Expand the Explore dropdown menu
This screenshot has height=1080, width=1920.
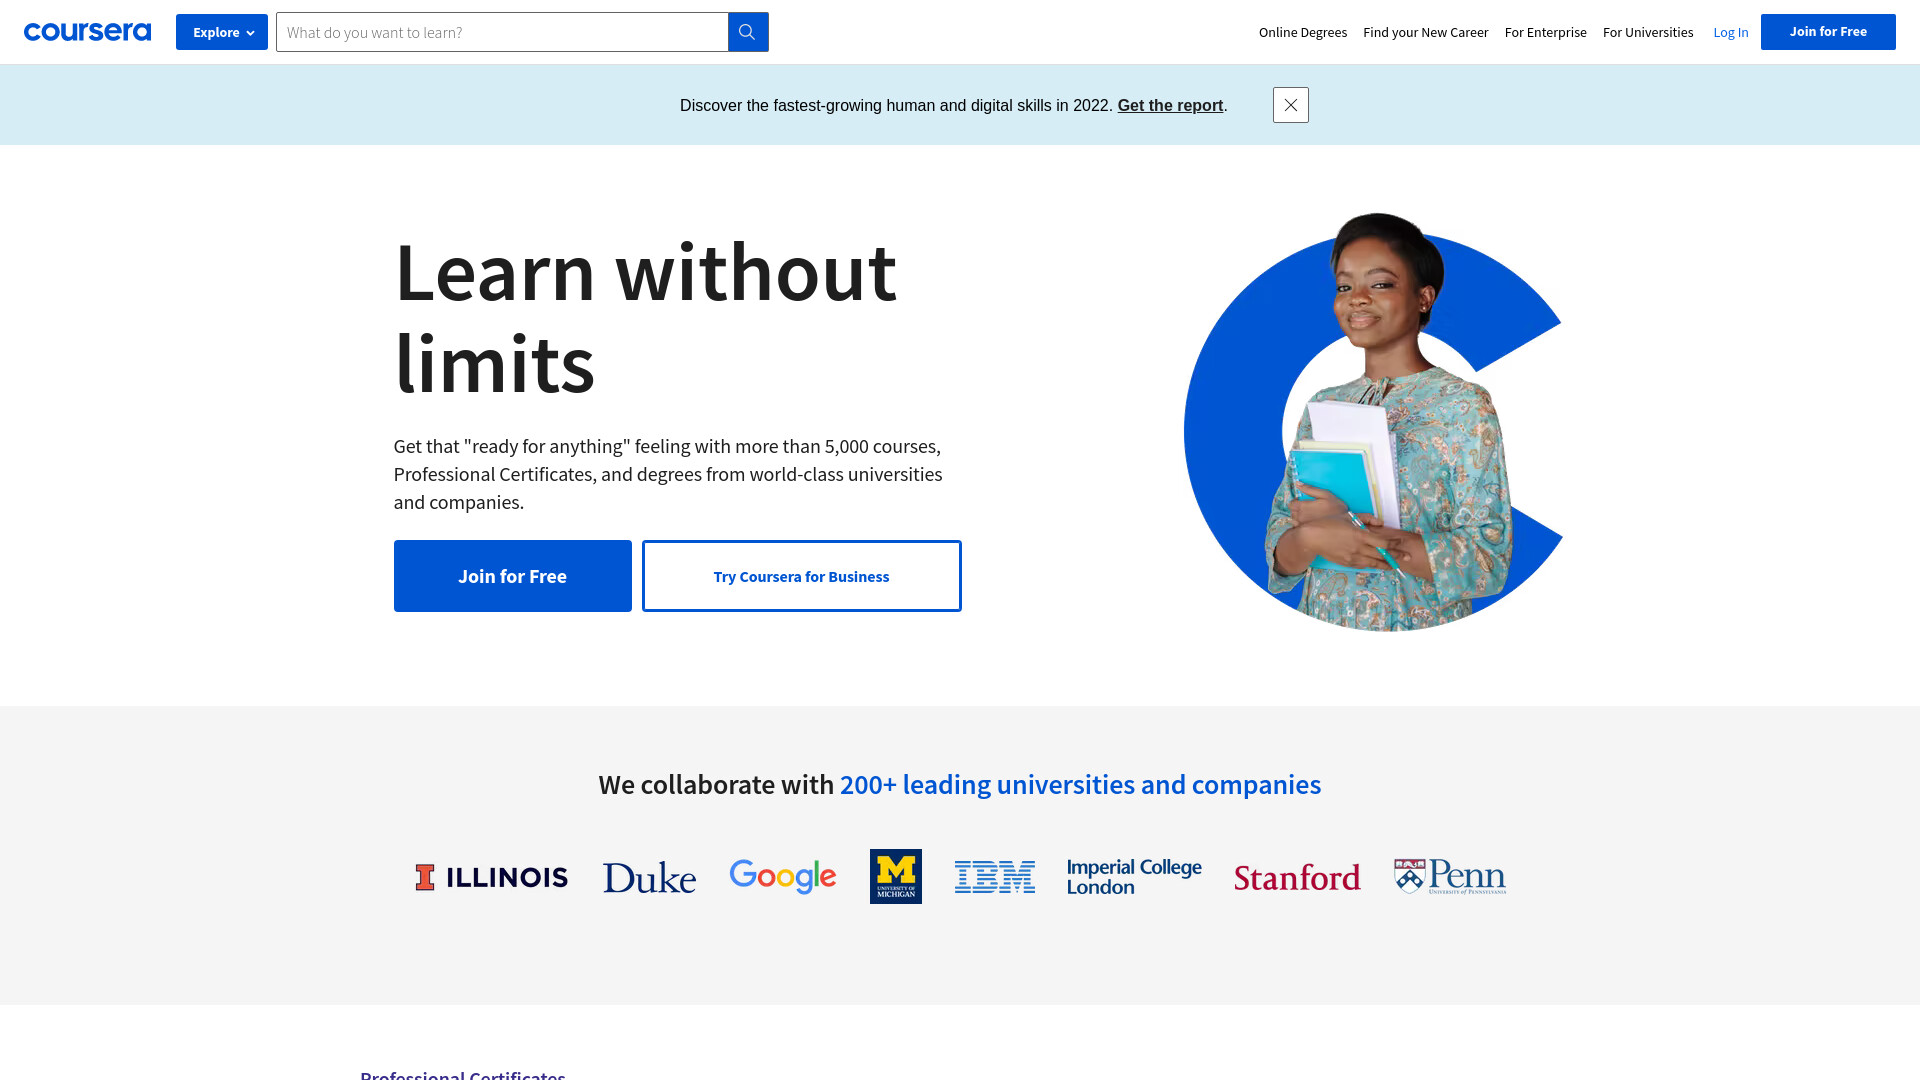tap(222, 32)
